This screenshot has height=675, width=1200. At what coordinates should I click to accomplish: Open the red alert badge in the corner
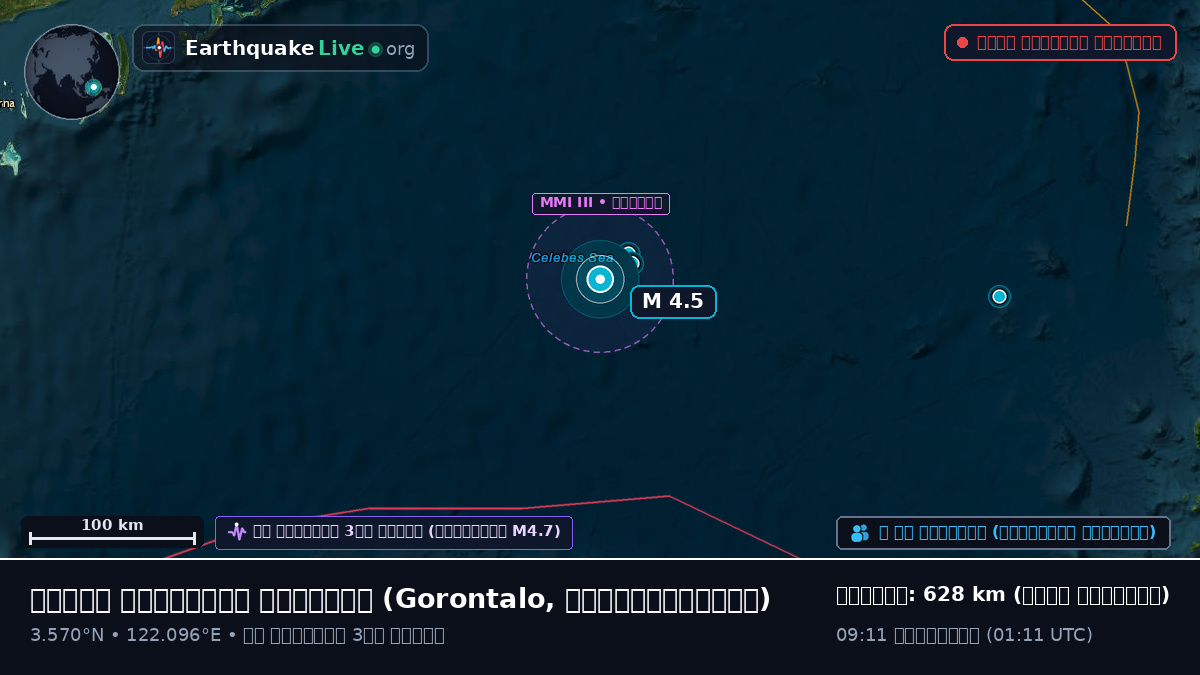pyautogui.click(x=1060, y=42)
